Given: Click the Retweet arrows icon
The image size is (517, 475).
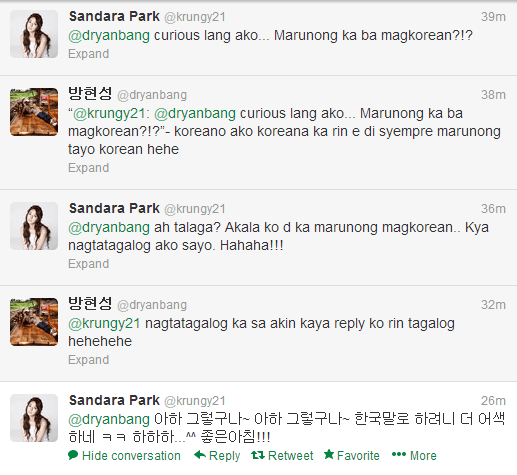Looking at the screenshot, I should (258, 455).
